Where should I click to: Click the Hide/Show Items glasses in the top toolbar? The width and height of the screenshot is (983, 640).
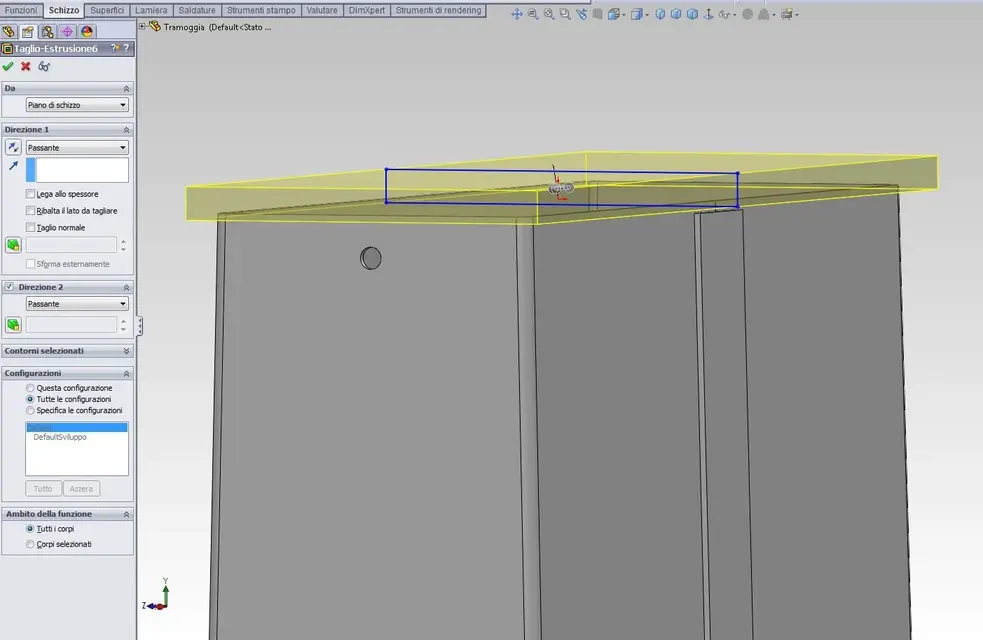(725, 14)
